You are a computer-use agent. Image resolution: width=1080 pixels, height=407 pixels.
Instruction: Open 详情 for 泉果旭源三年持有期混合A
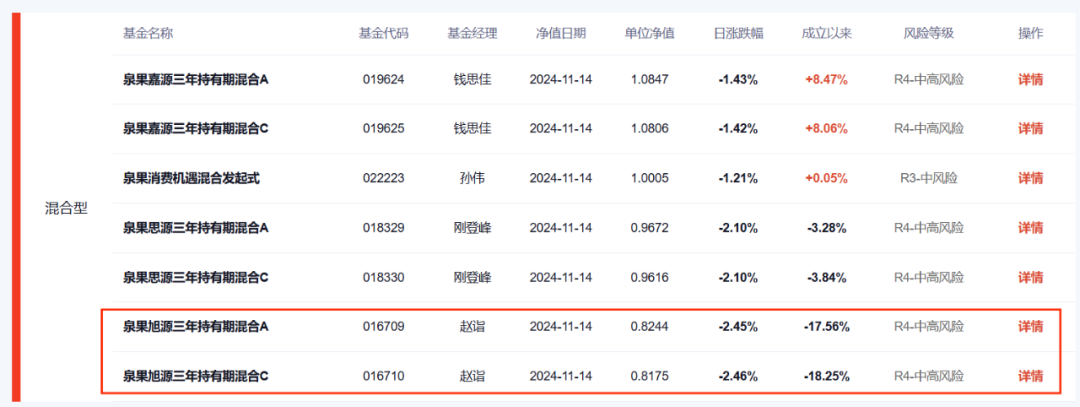(1030, 326)
